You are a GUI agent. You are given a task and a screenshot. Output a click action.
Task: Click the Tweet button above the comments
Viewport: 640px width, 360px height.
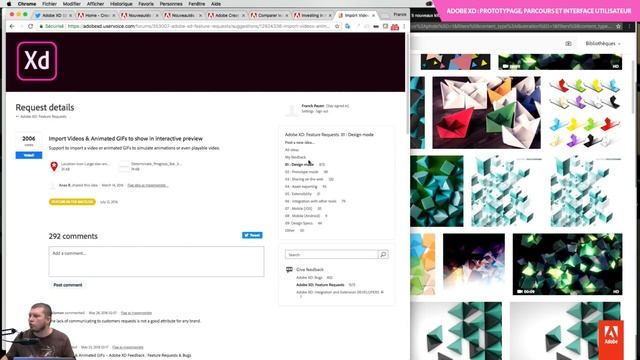tap(252, 235)
